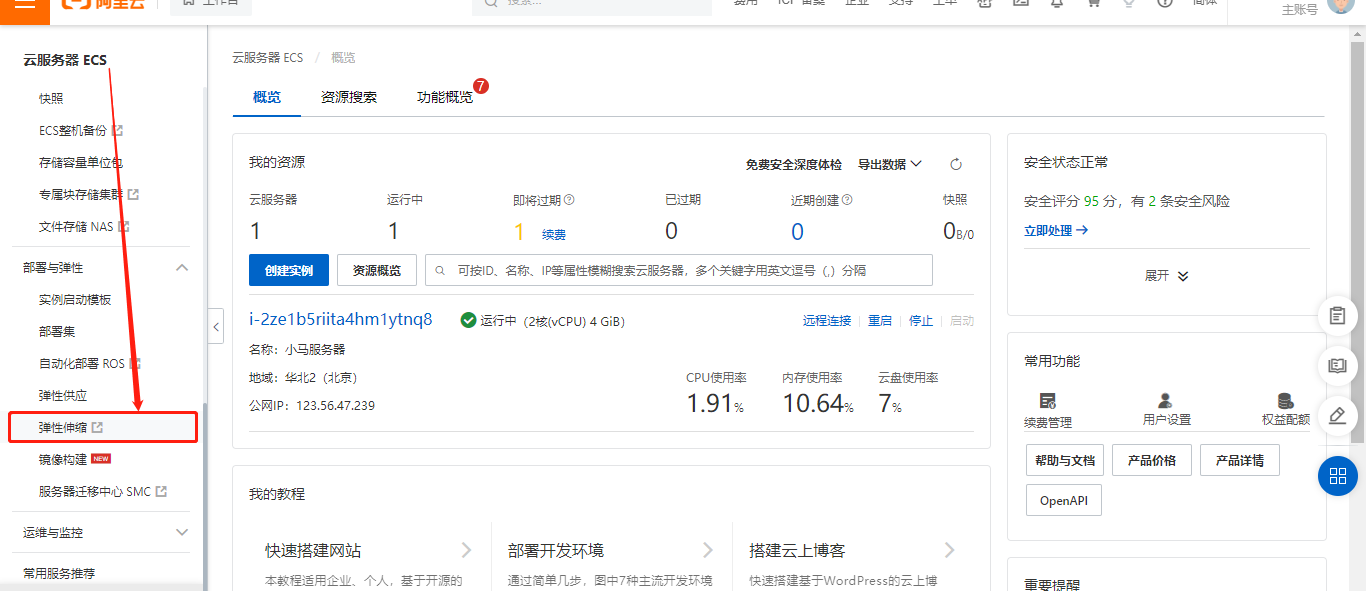Screen dimensions: 1366x591
Task: Click the 续费管理 icon
Action: click(x=1048, y=401)
